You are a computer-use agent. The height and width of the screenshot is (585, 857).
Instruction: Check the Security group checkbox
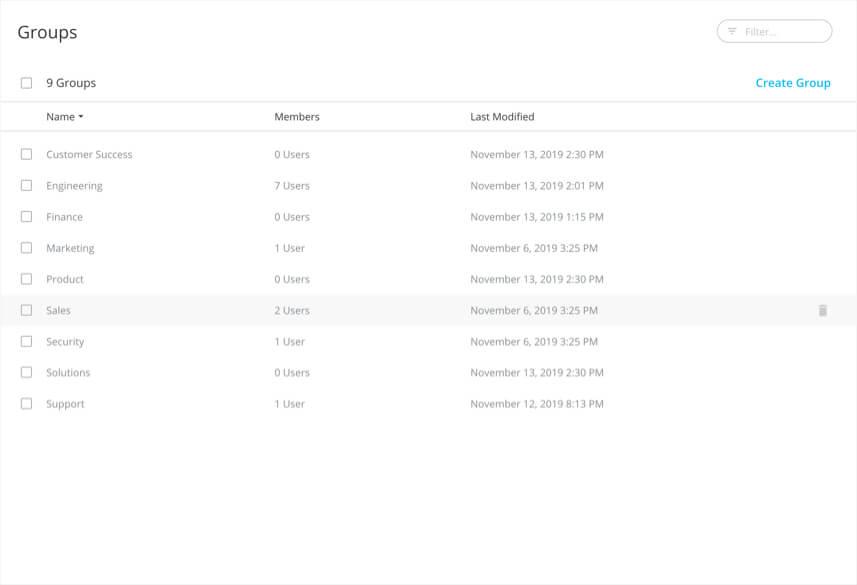tap(26, 341)
